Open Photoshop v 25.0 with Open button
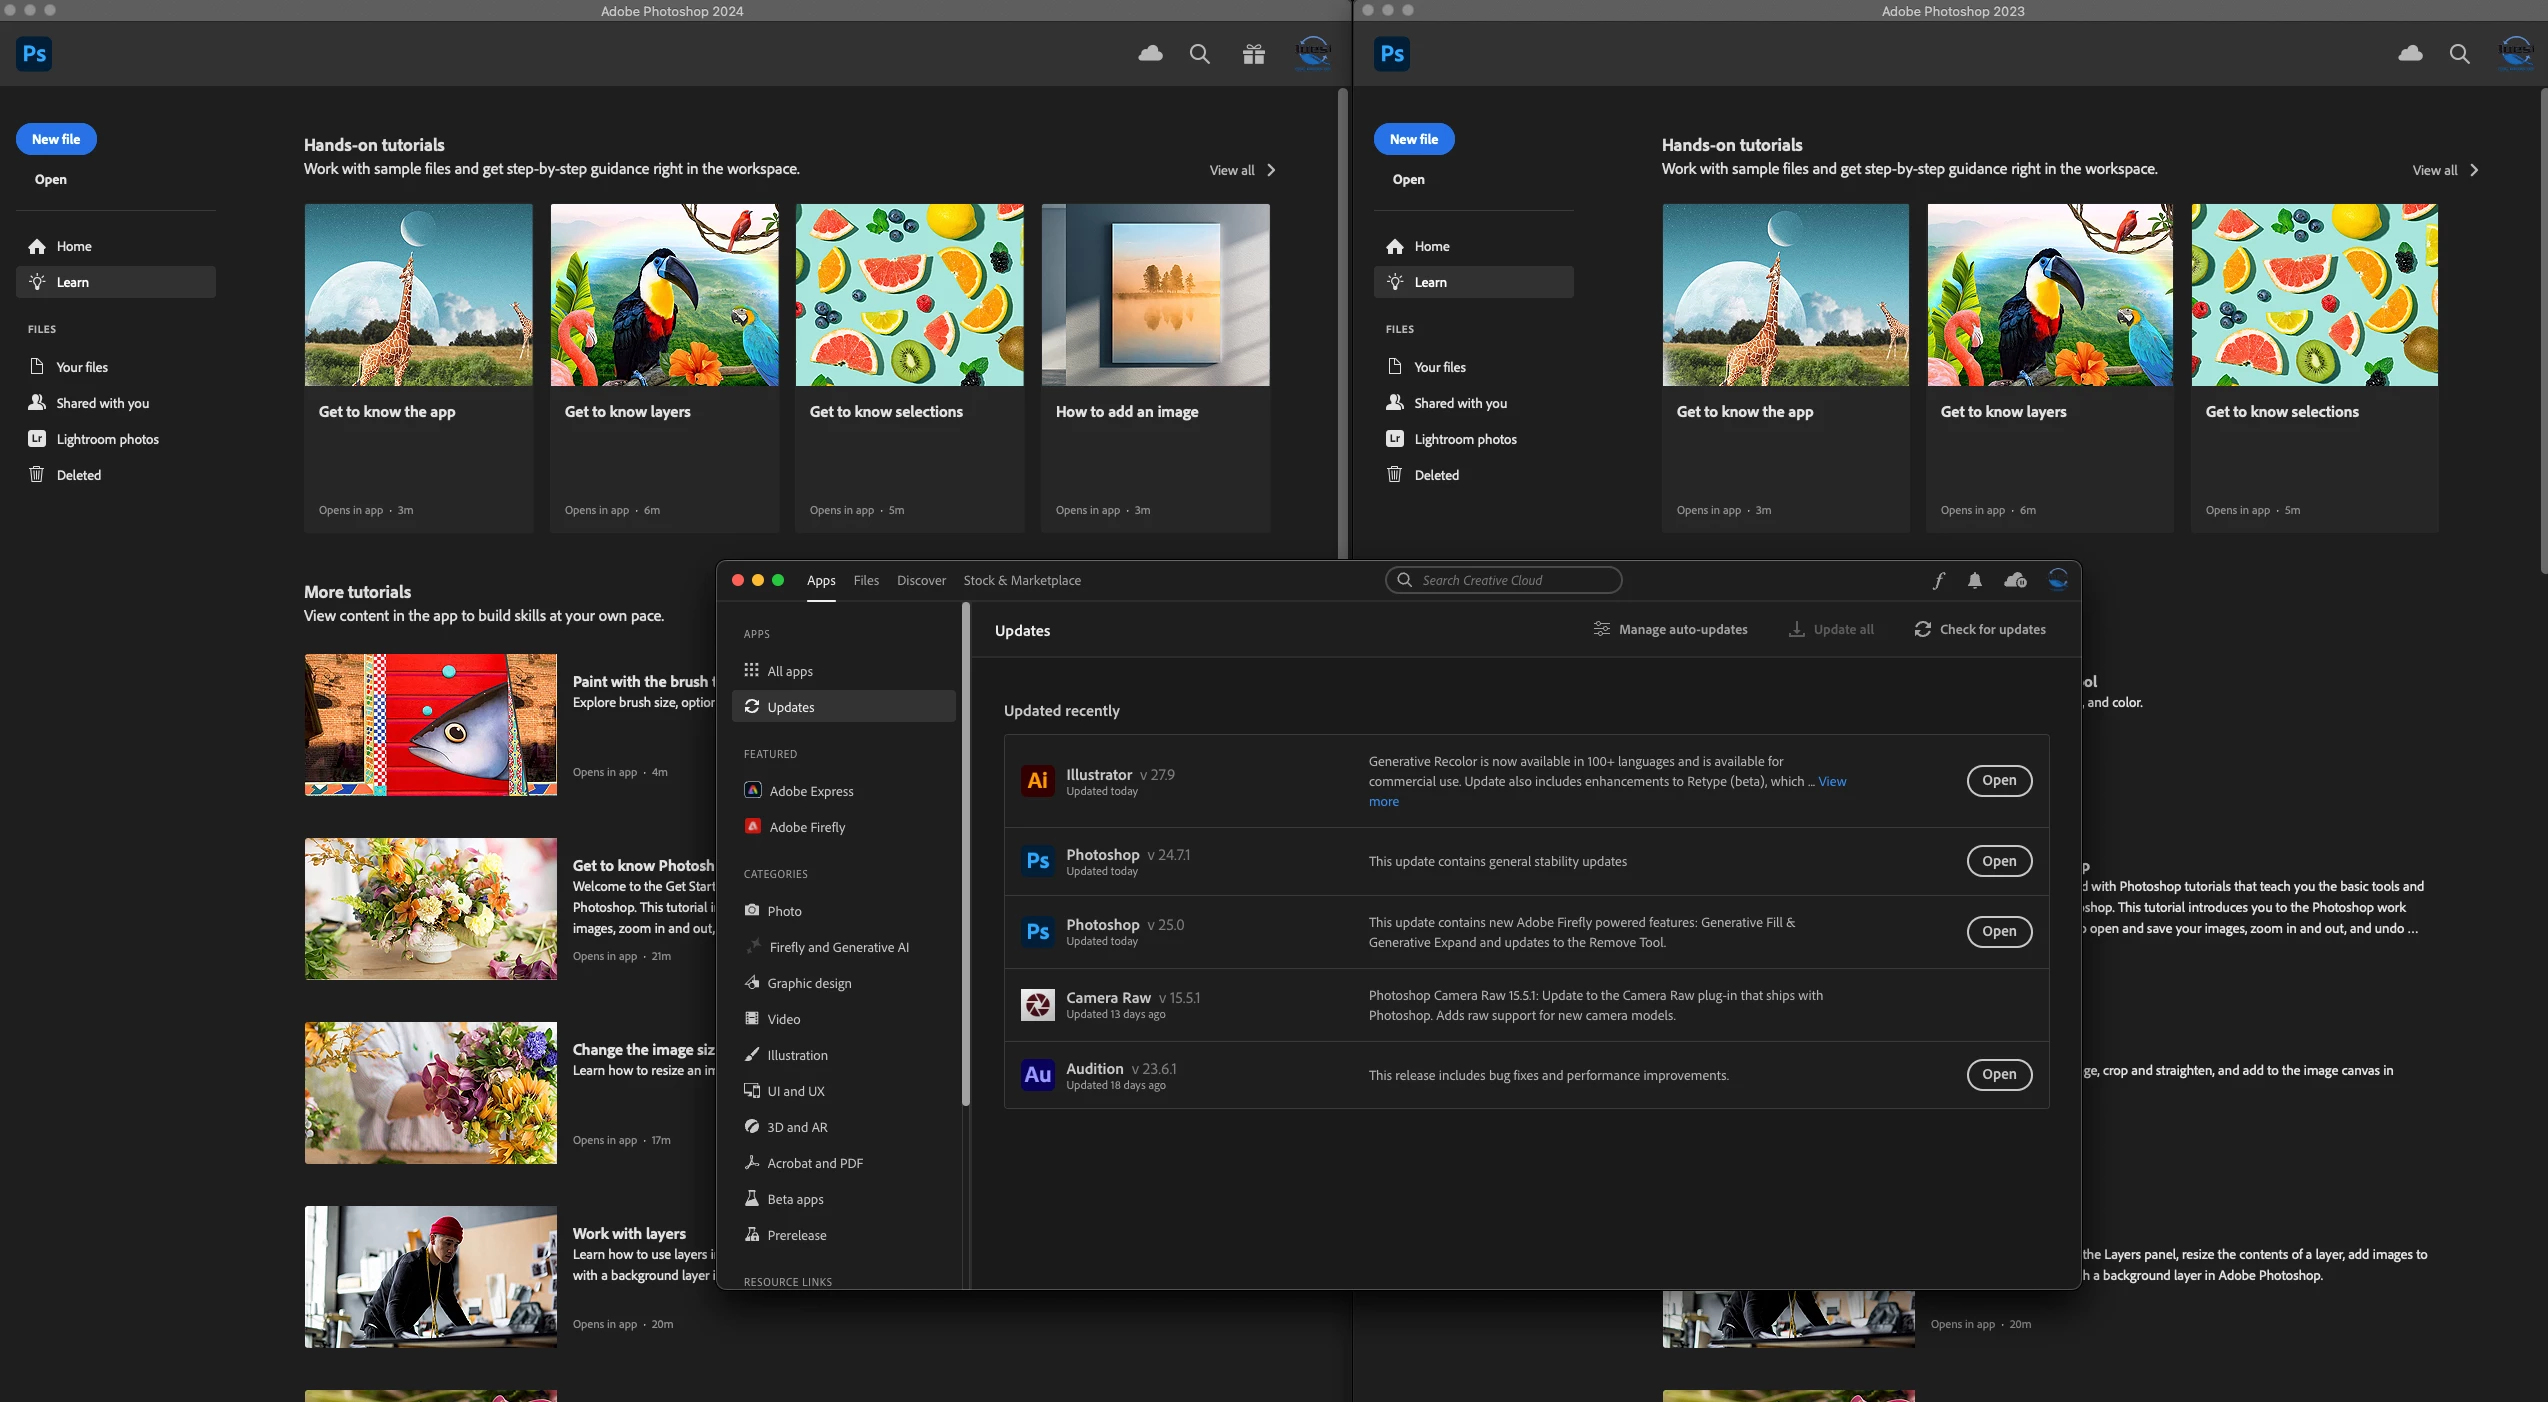The width and height of the screenshot is (2548, 1402). pyautogui.click(x=1998, y=931)
